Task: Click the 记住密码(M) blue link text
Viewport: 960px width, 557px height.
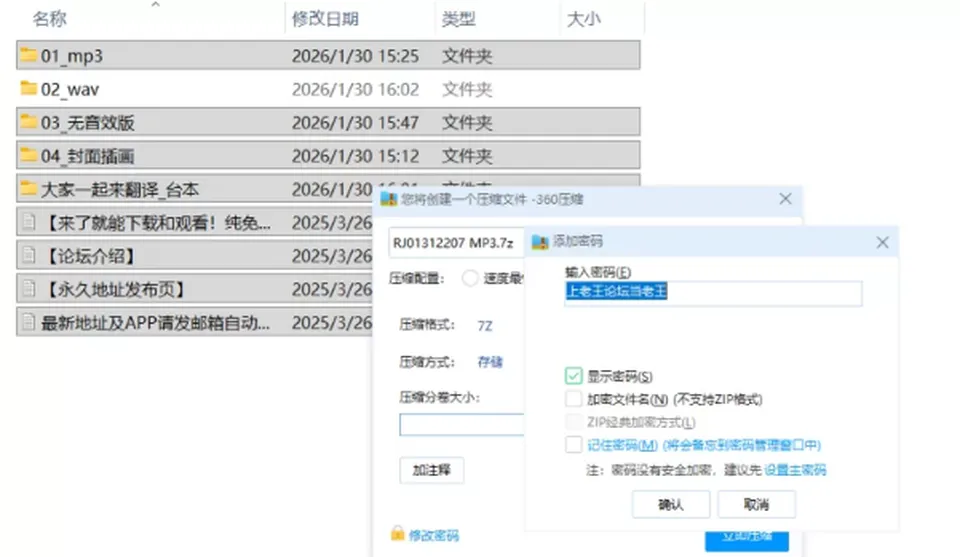Action: click(622, 445)
